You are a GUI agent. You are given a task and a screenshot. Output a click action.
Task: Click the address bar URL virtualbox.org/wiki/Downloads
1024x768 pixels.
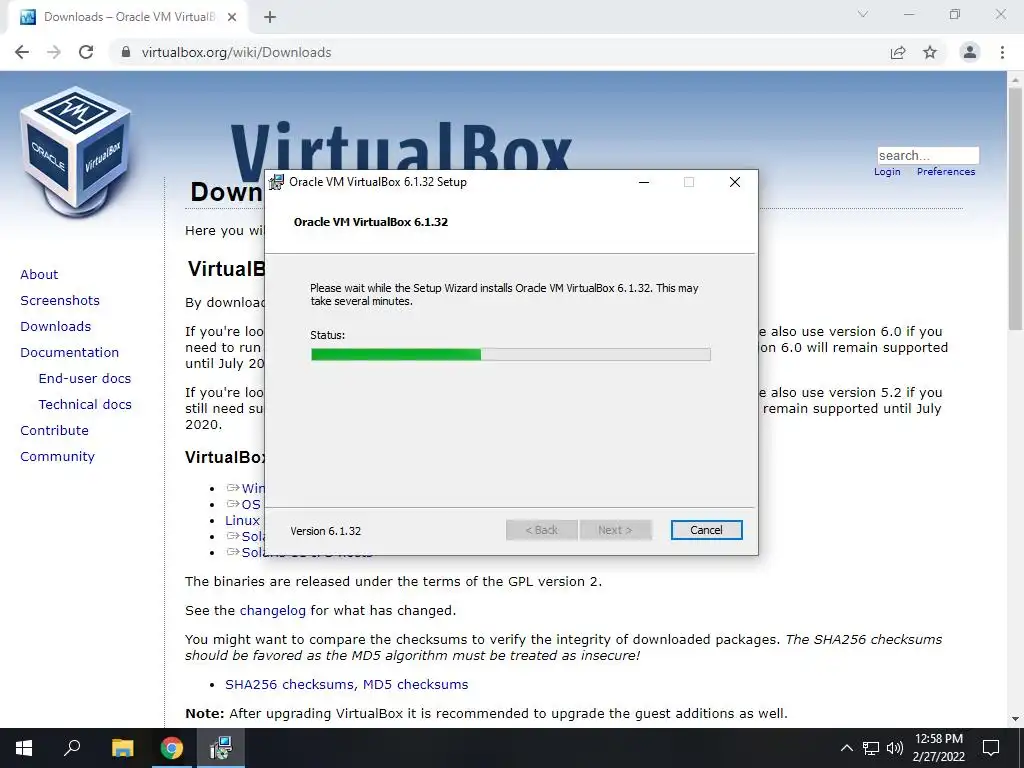pos(236,52)
